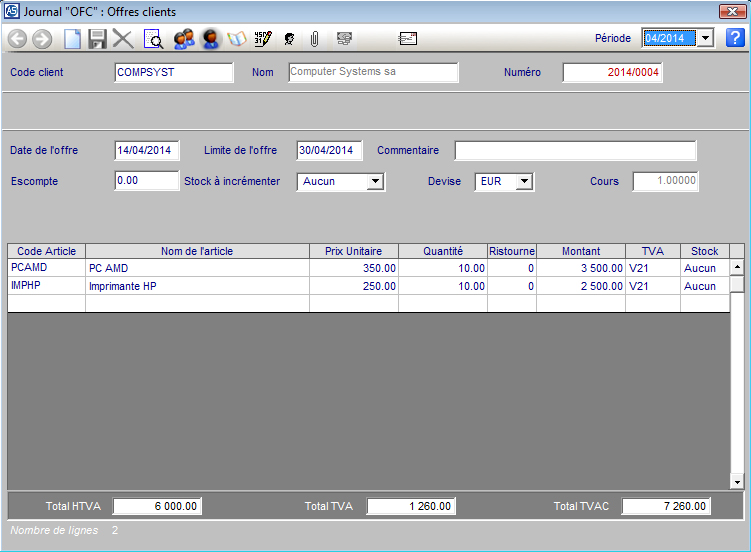Create a new document with blank page icon

(72, 39)
